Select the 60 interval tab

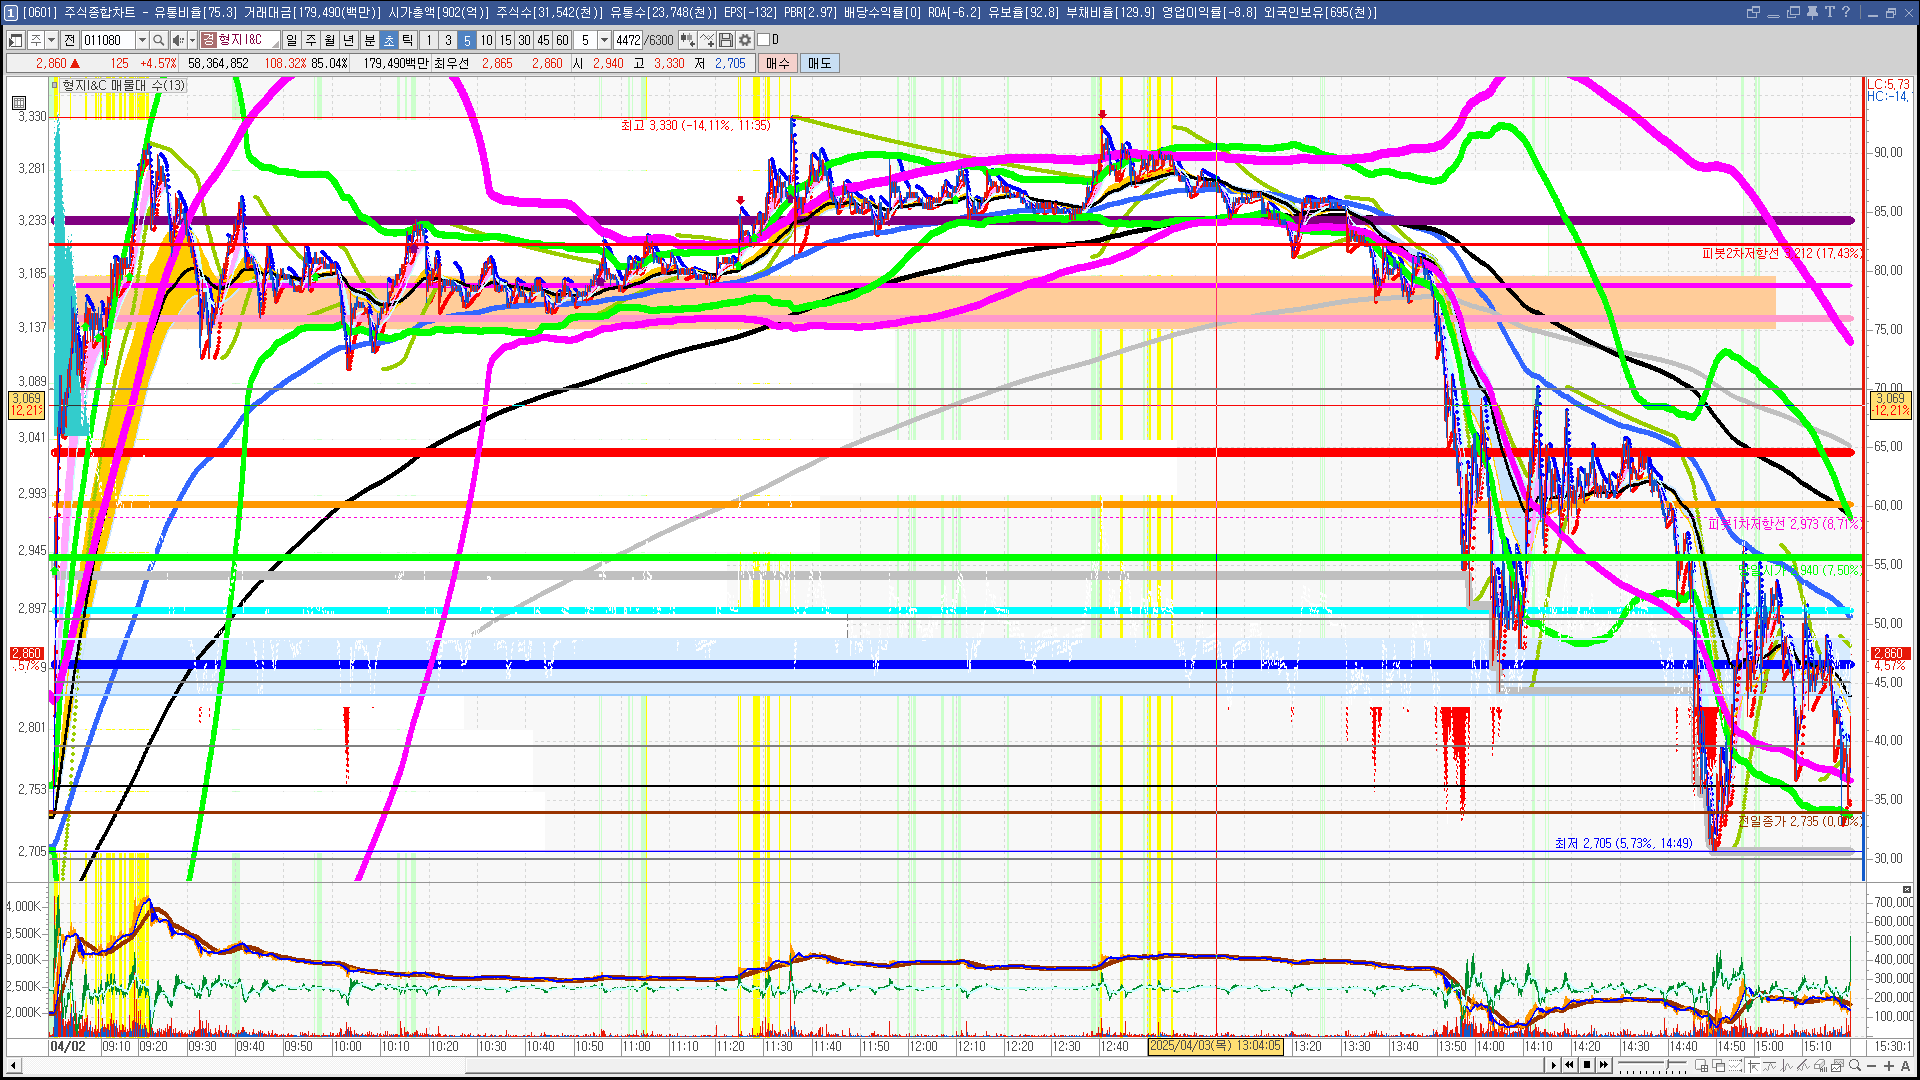coord(562,40)
